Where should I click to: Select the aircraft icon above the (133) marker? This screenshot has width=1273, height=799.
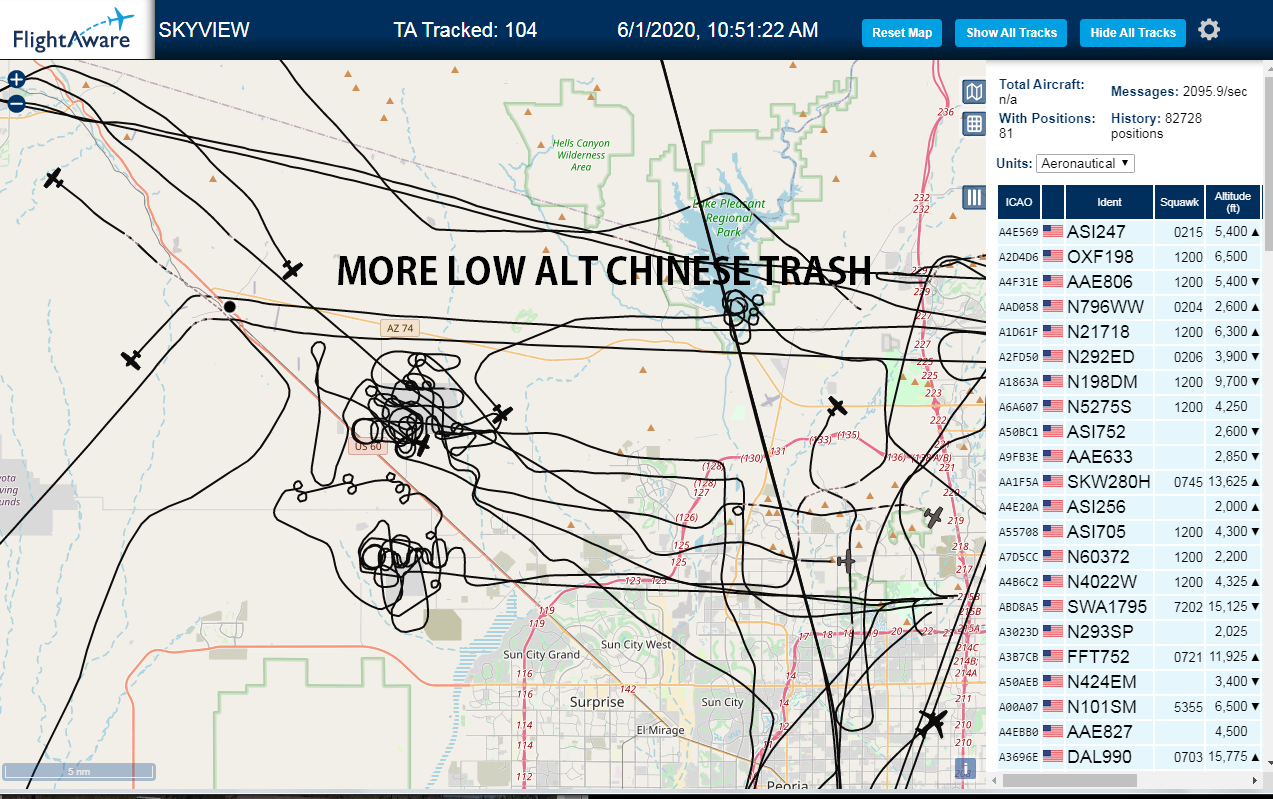coord(837,406)
